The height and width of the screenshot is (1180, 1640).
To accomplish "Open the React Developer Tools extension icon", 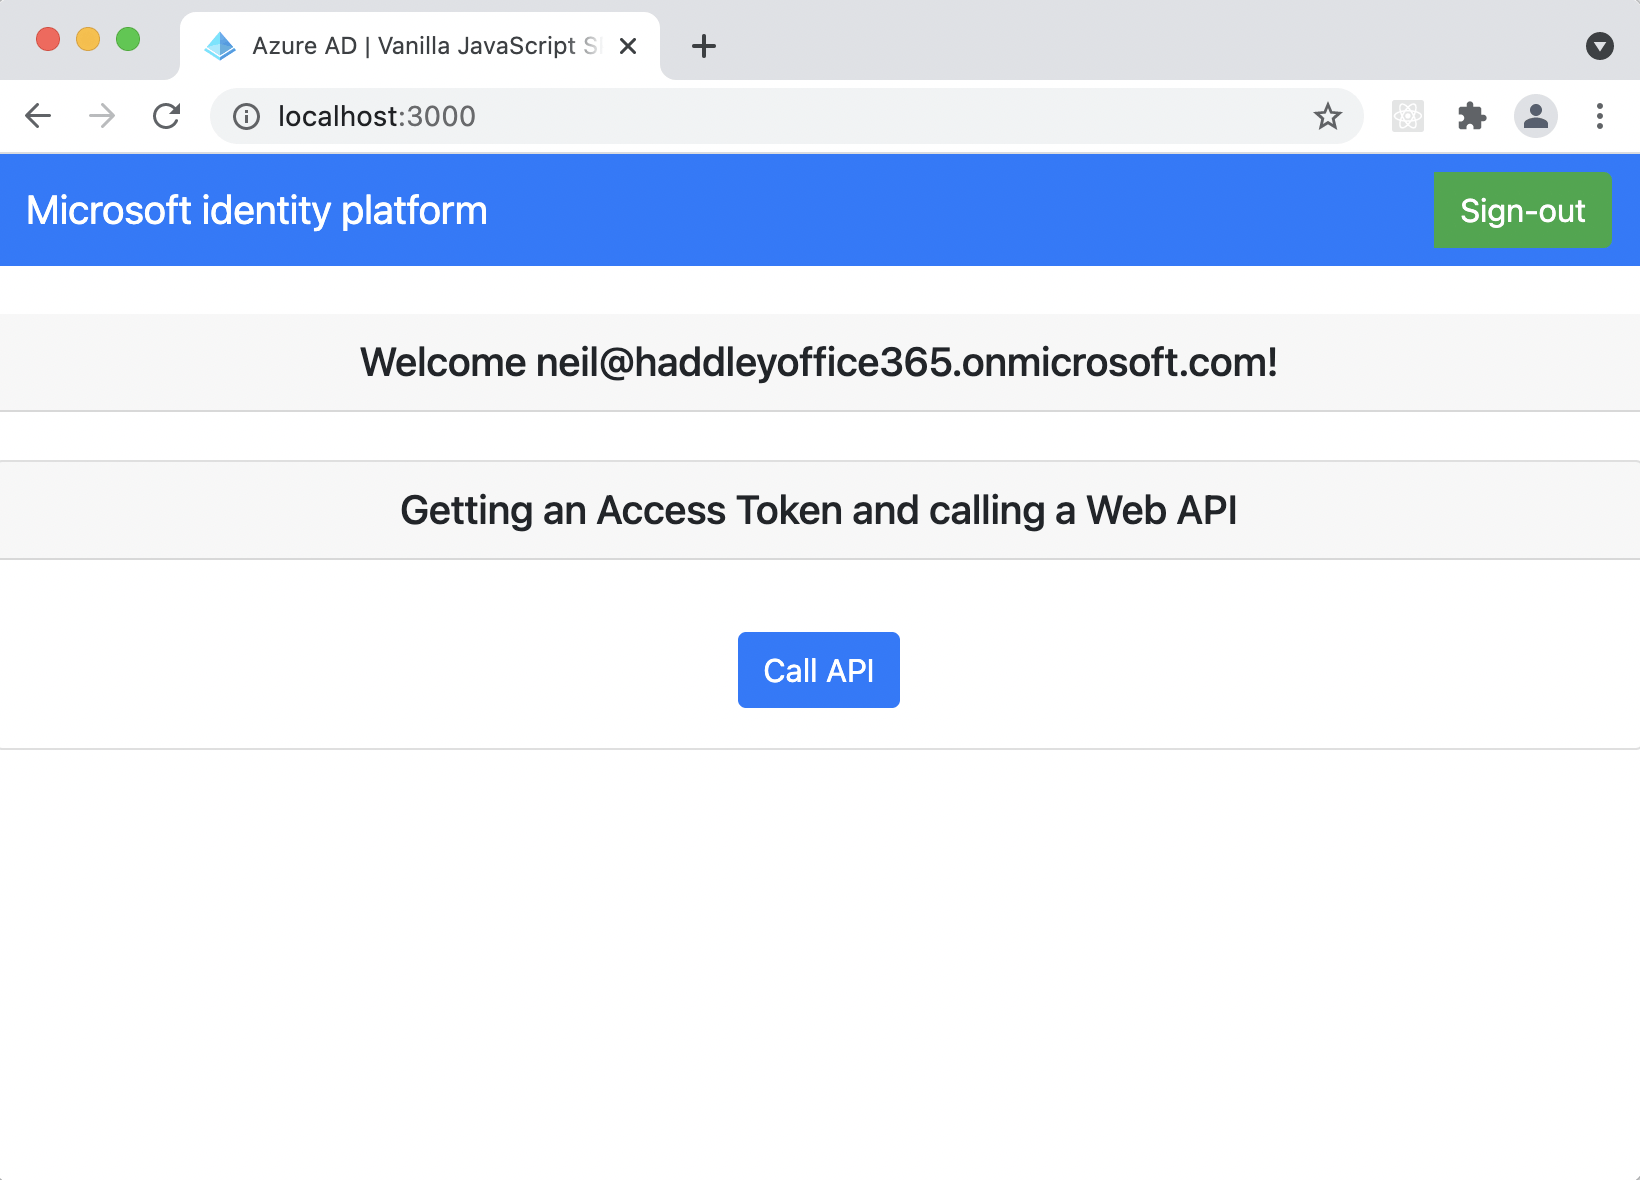I will pos(1407,117).
